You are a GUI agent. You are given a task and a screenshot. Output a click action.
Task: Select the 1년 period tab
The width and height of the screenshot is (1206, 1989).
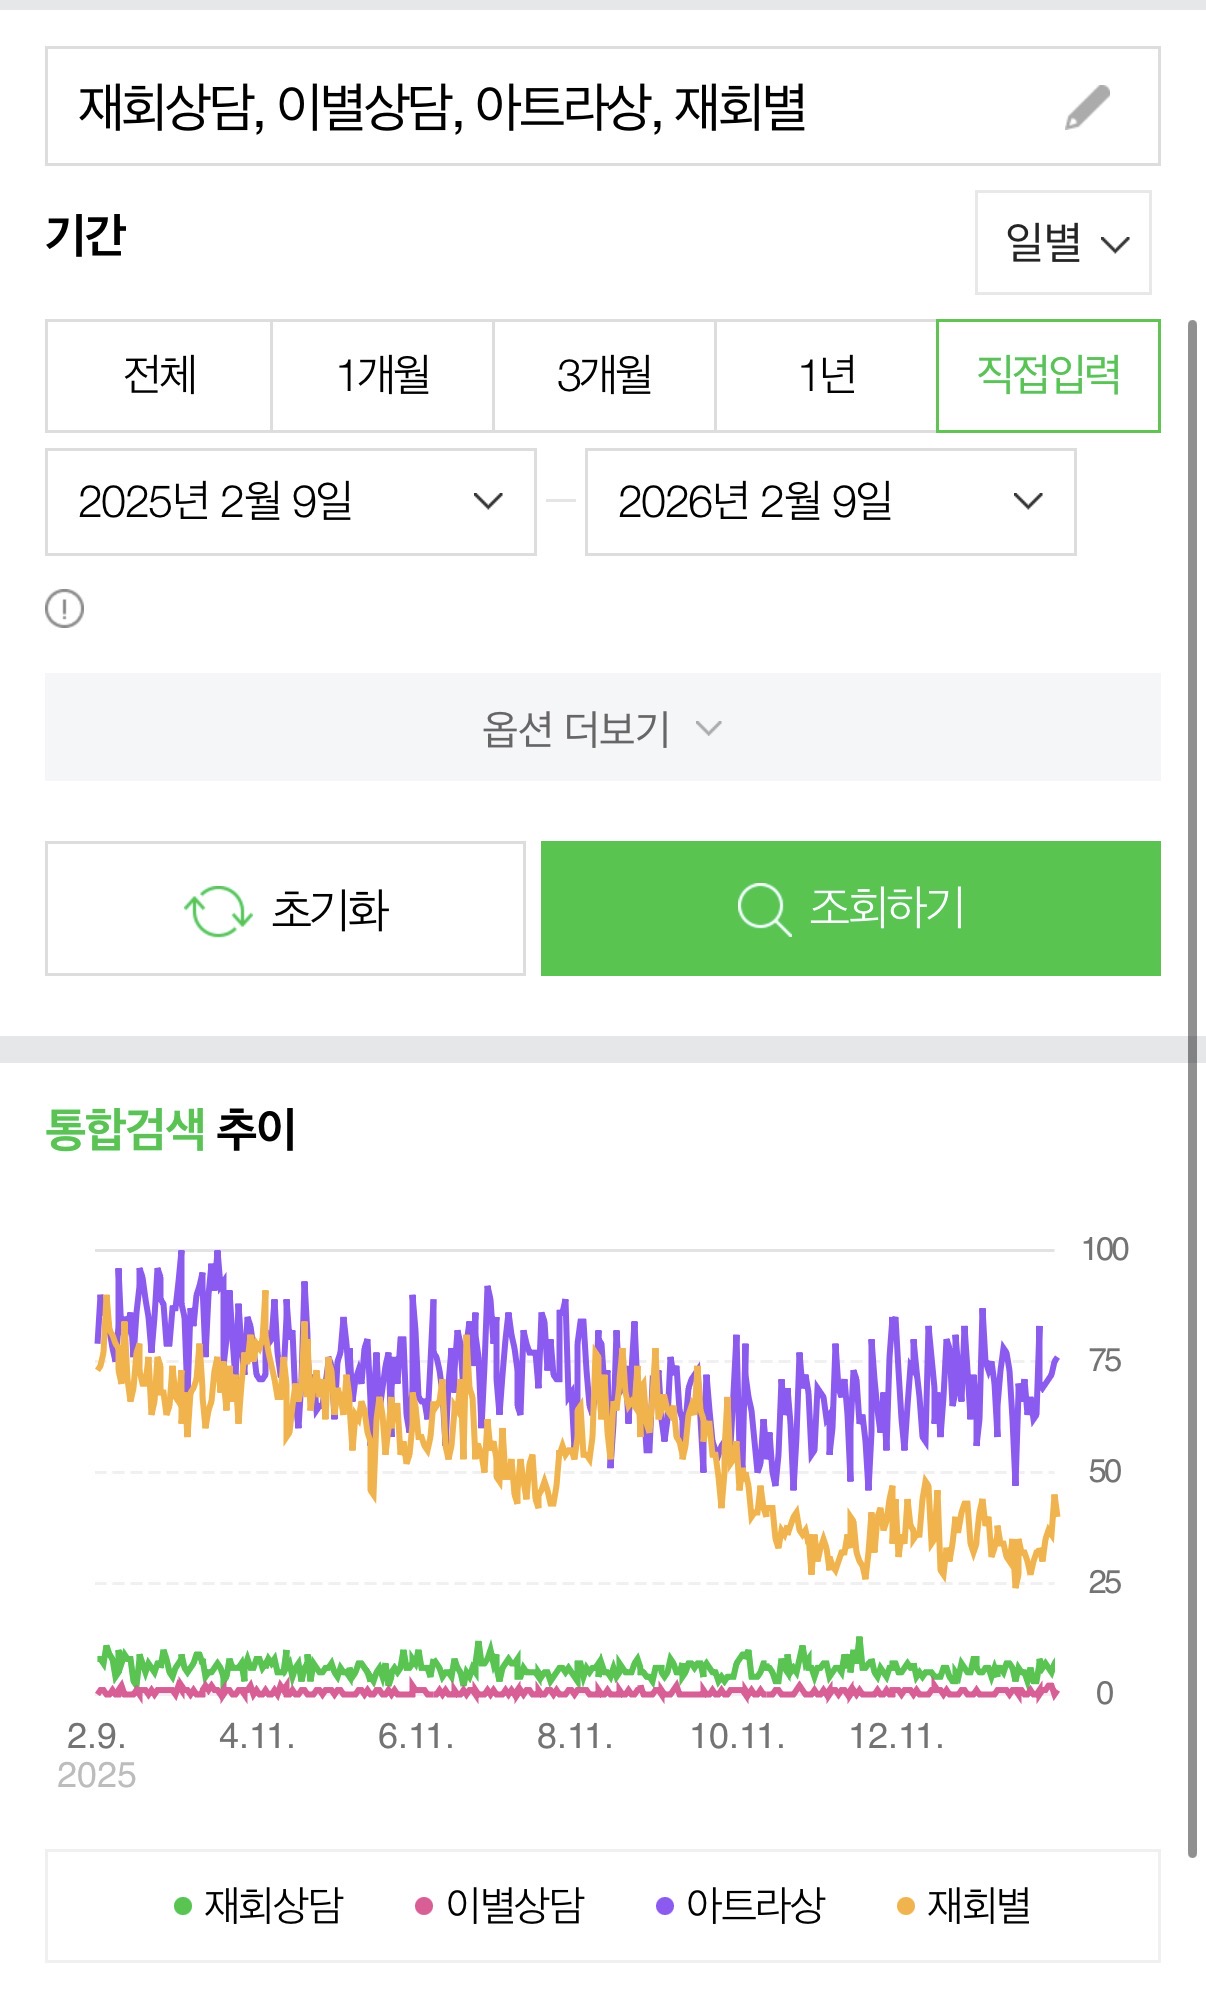[x=826, y=376]
